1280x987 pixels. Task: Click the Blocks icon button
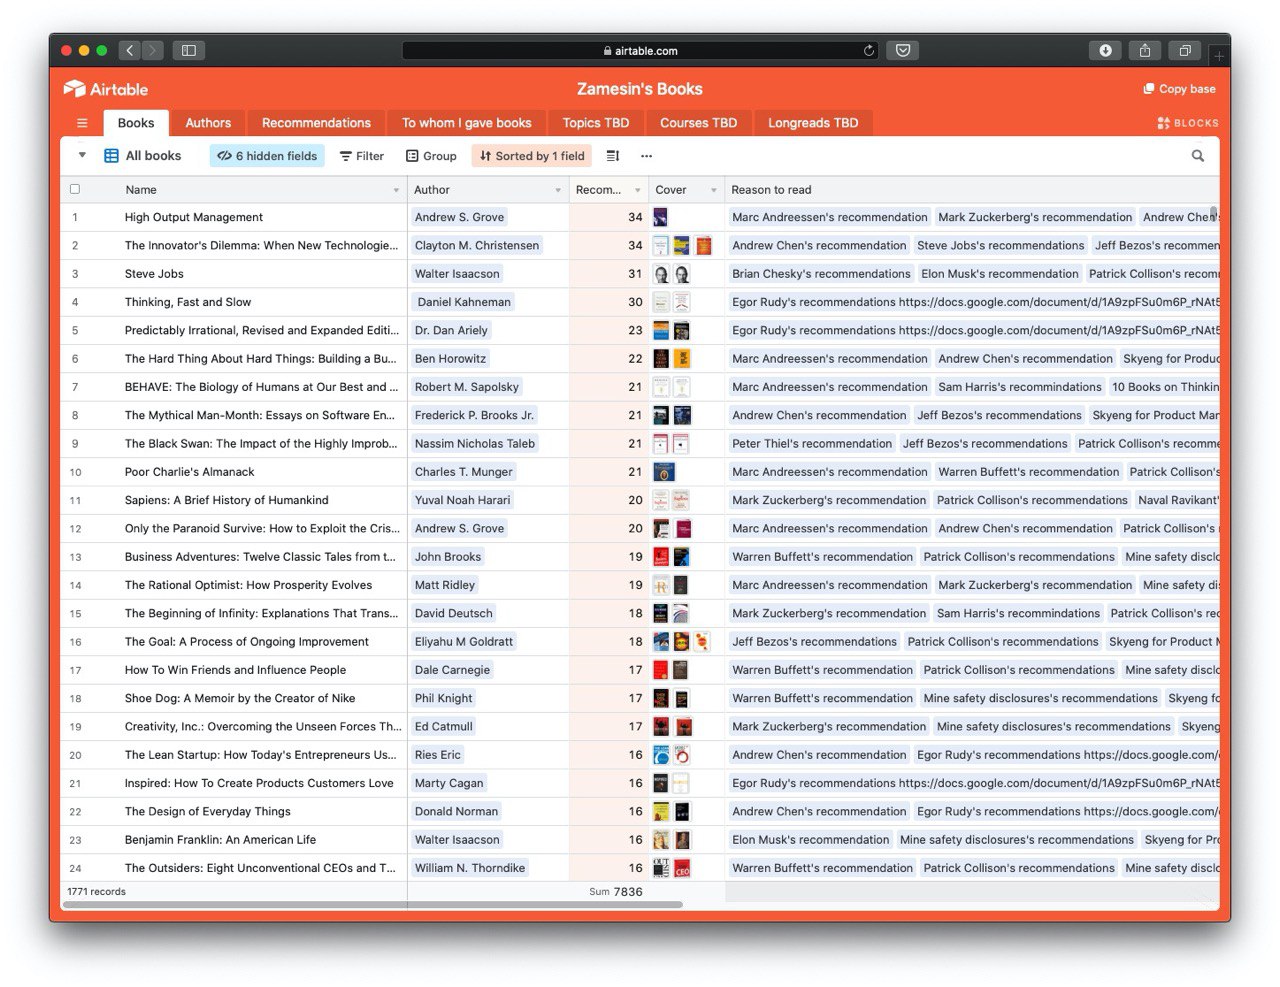(x=1188, y=123)
